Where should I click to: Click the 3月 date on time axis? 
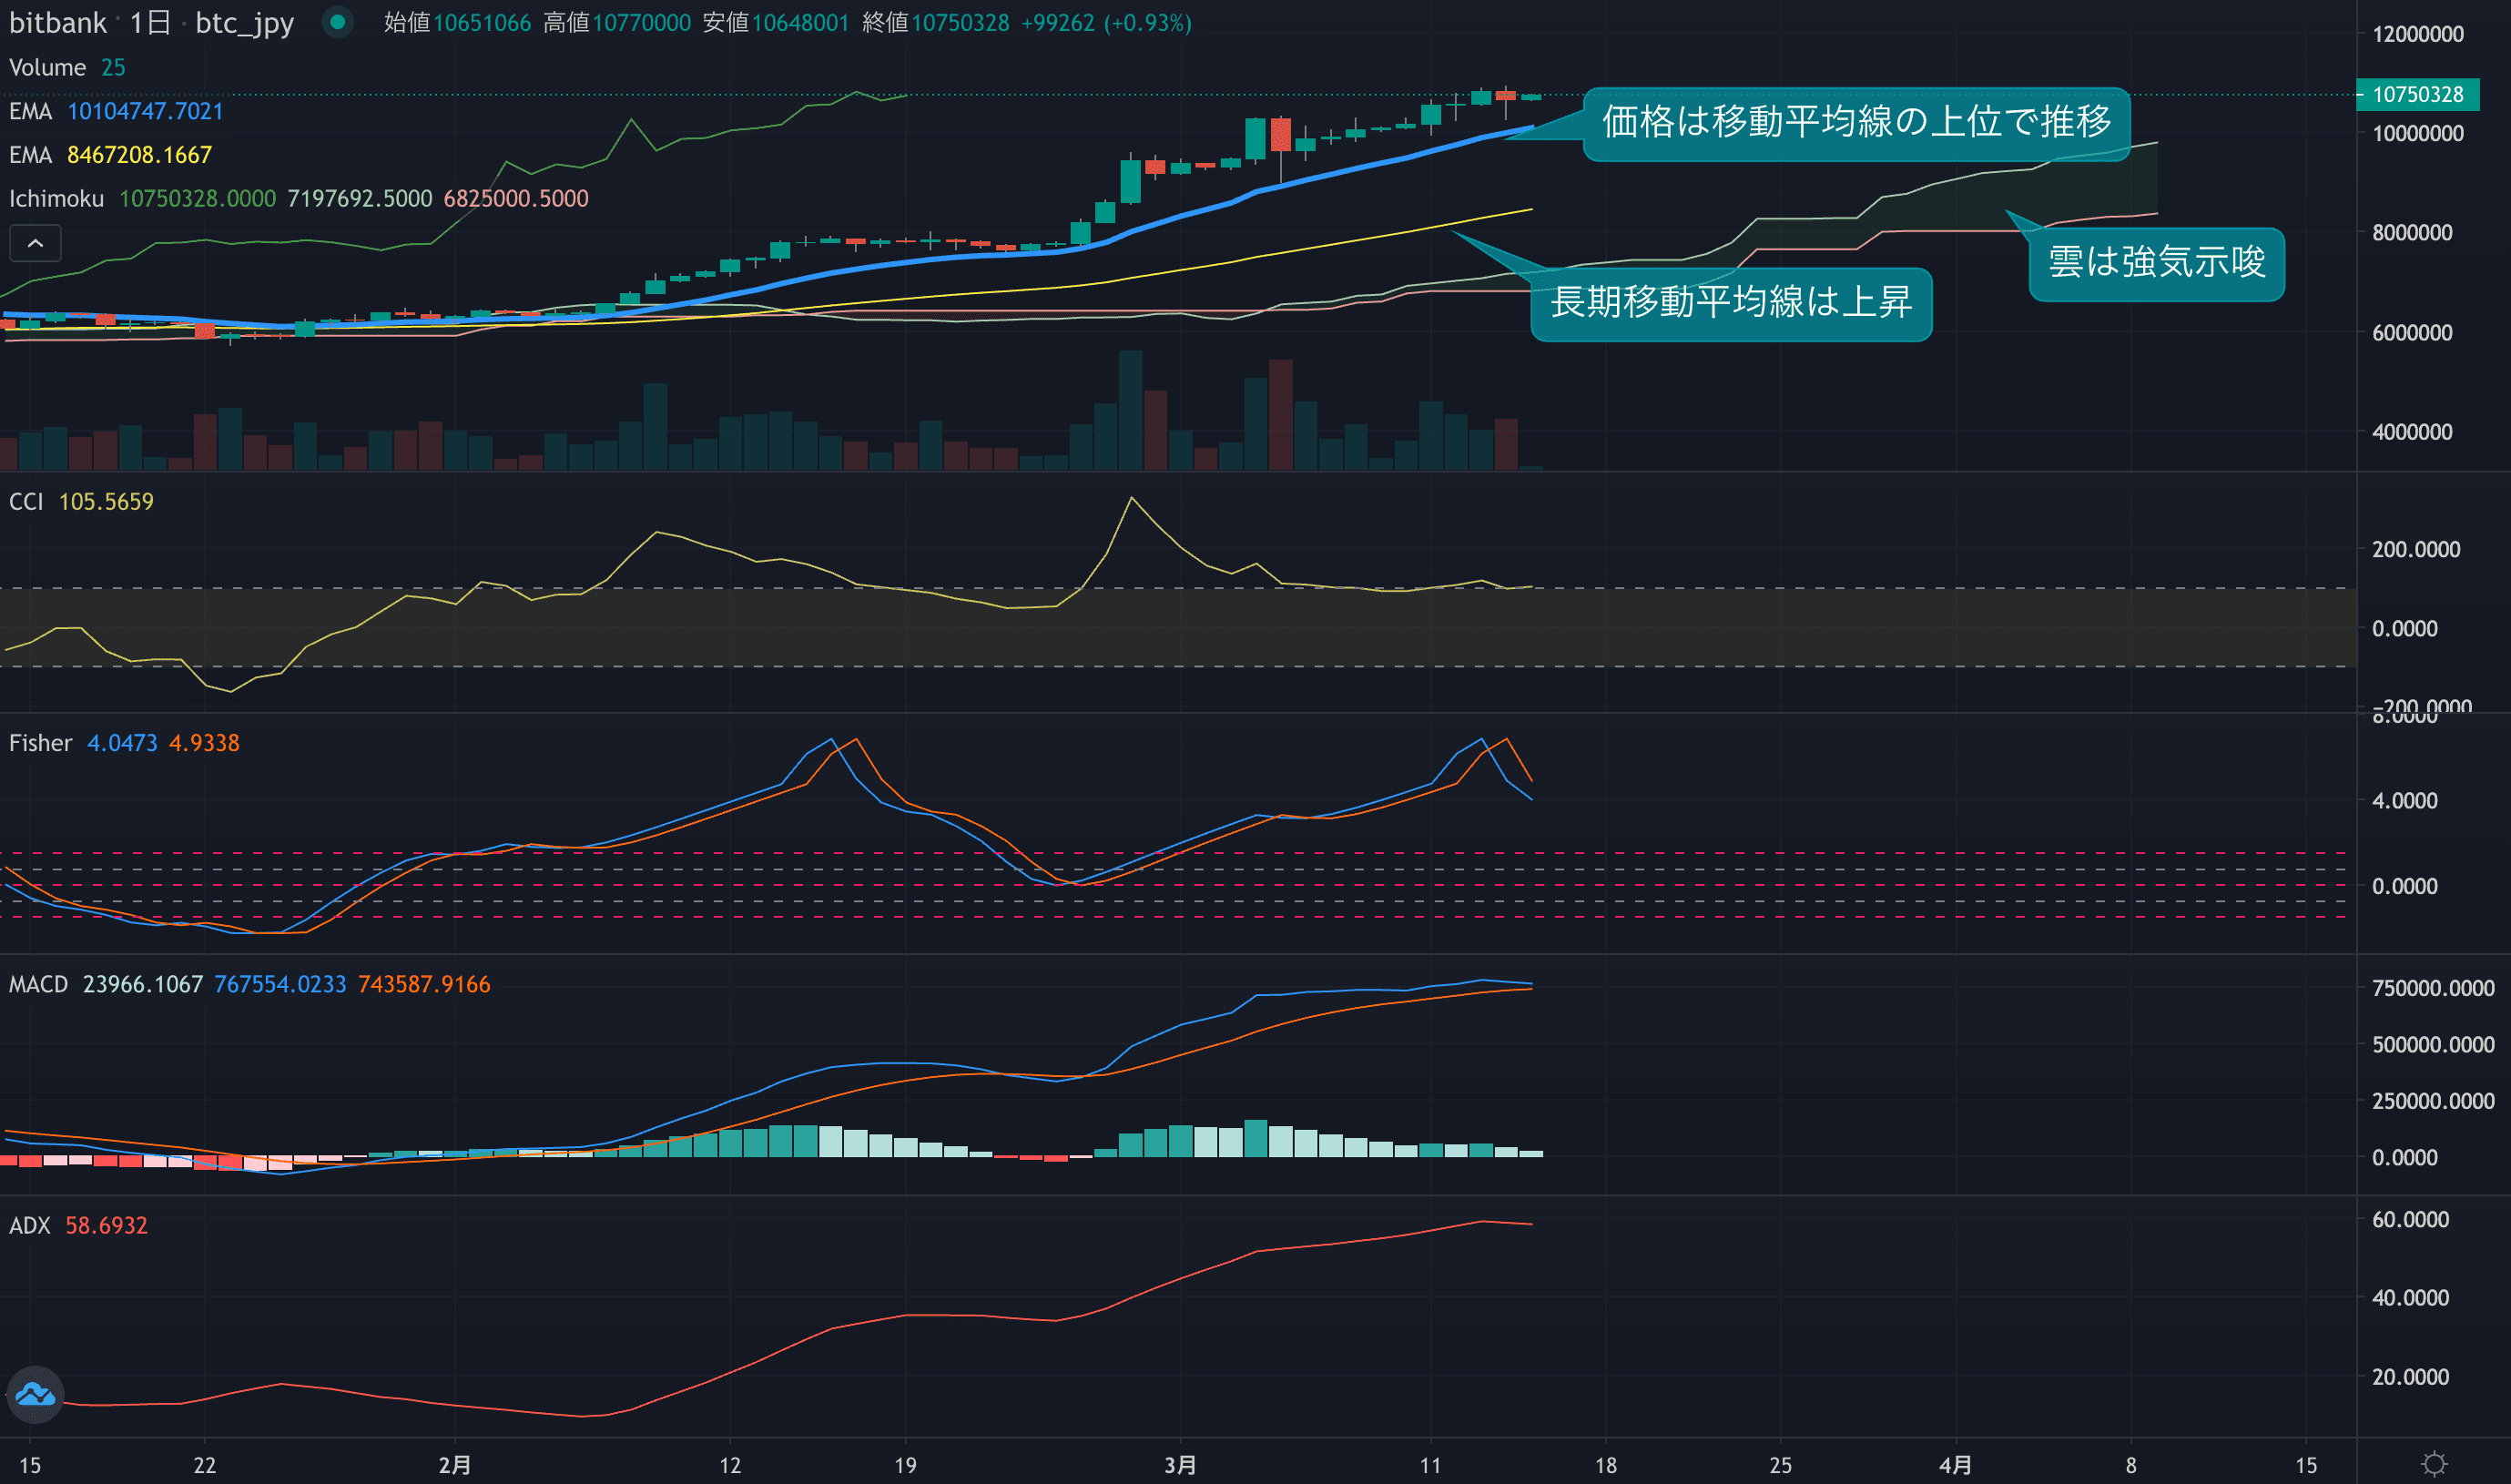[x=1180, y=1465]
